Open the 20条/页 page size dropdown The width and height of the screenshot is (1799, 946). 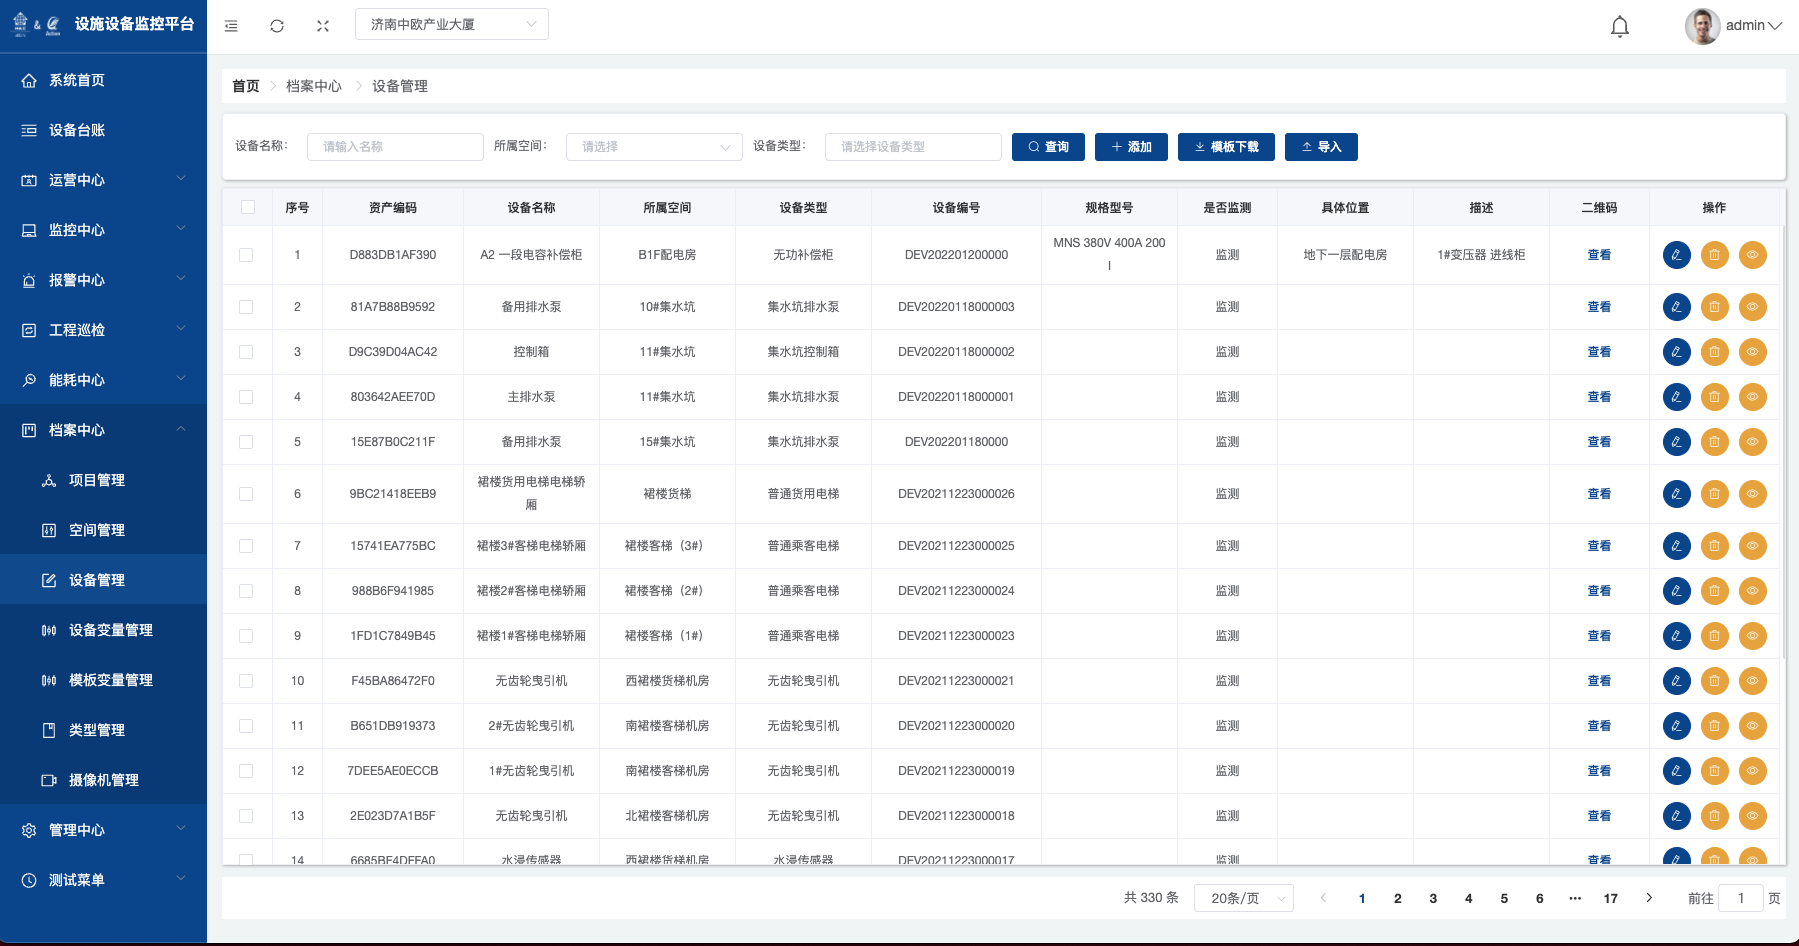coord(1243,898)
